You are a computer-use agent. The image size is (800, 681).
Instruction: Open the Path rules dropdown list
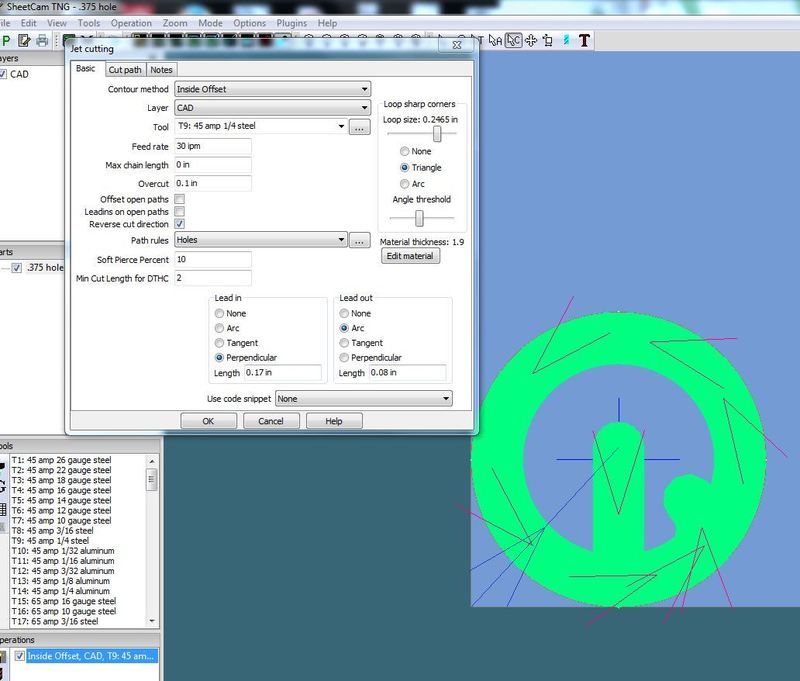pos(259,240)
